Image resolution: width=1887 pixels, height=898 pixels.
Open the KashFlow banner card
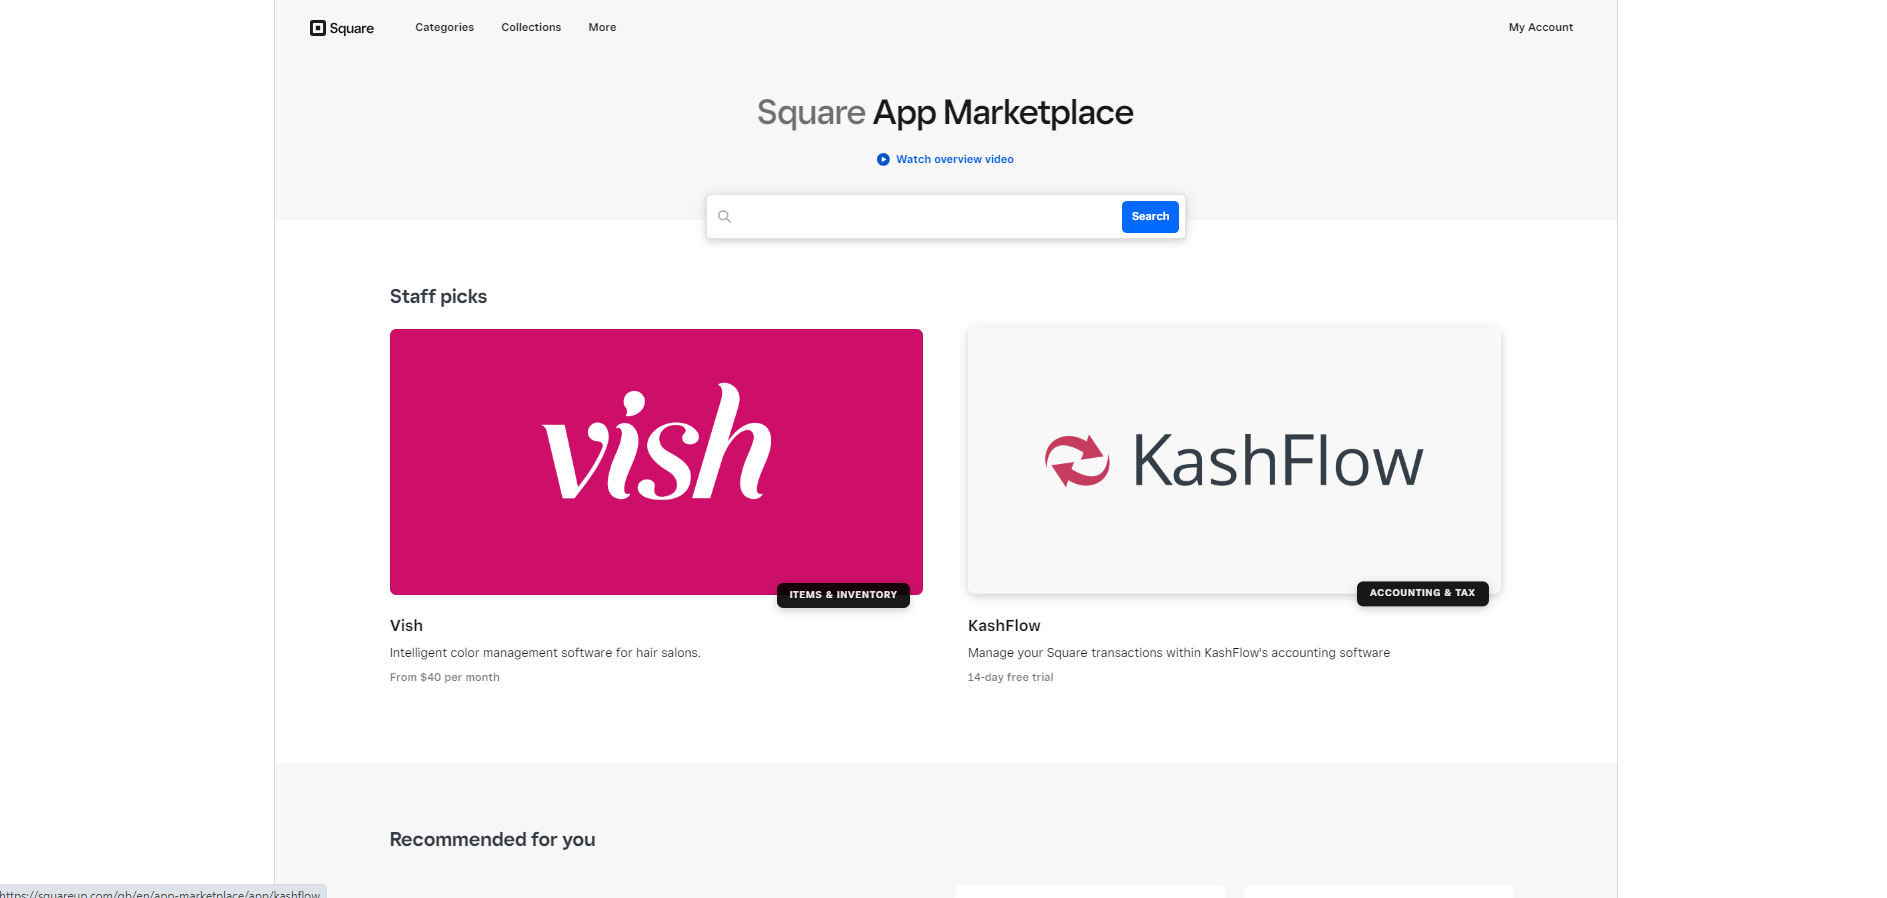tap(1234, 460)
